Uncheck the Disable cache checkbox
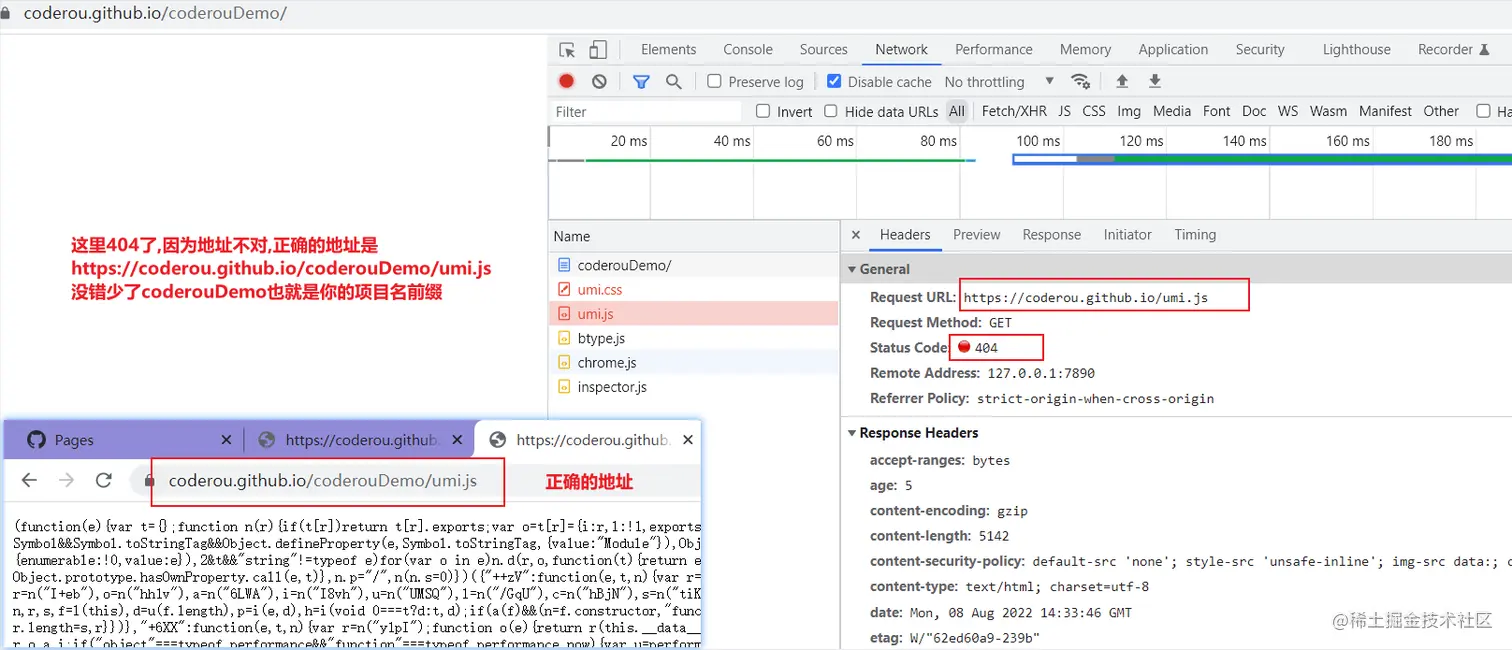Image resolution: width=1512 pixels, height=650 pixels. tap(834, 81)
